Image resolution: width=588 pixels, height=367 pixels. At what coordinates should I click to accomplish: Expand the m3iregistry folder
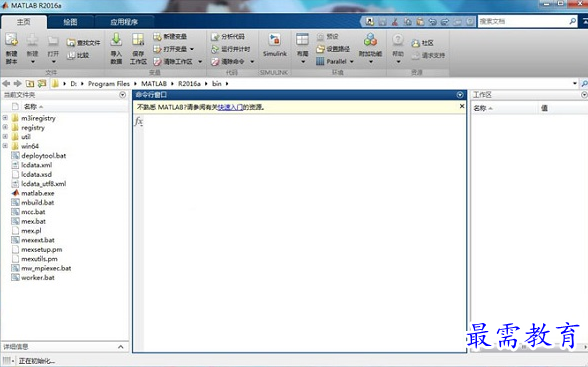click(5, 118)
